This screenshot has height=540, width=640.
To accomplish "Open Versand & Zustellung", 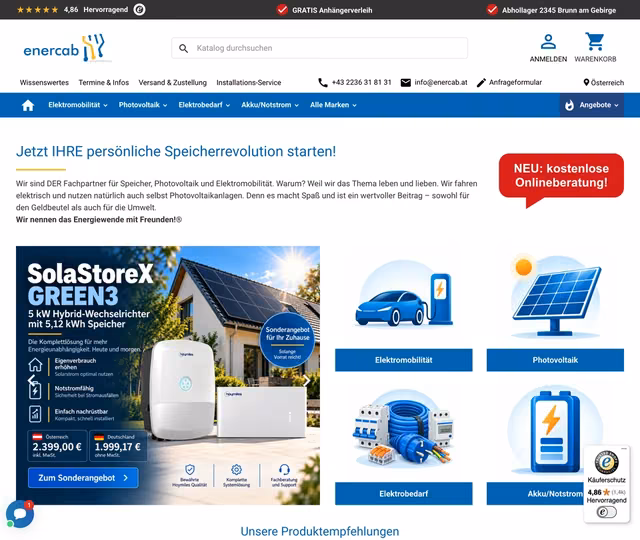I will [x=173, y=83].
